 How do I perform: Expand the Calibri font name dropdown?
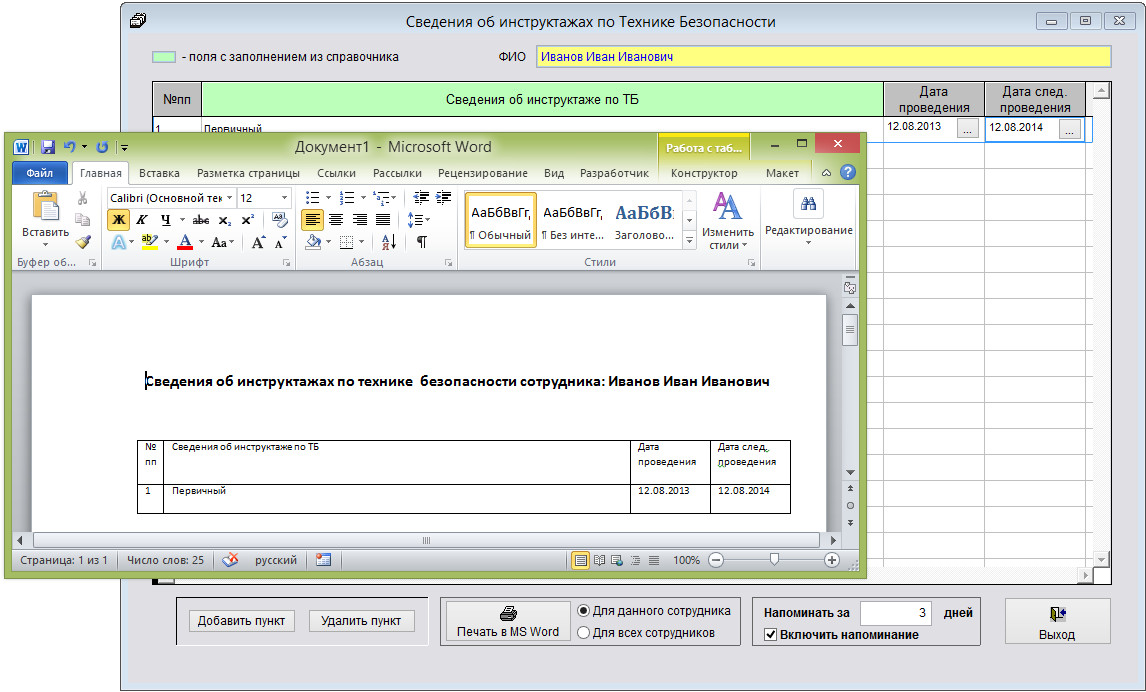coord(230,198)
